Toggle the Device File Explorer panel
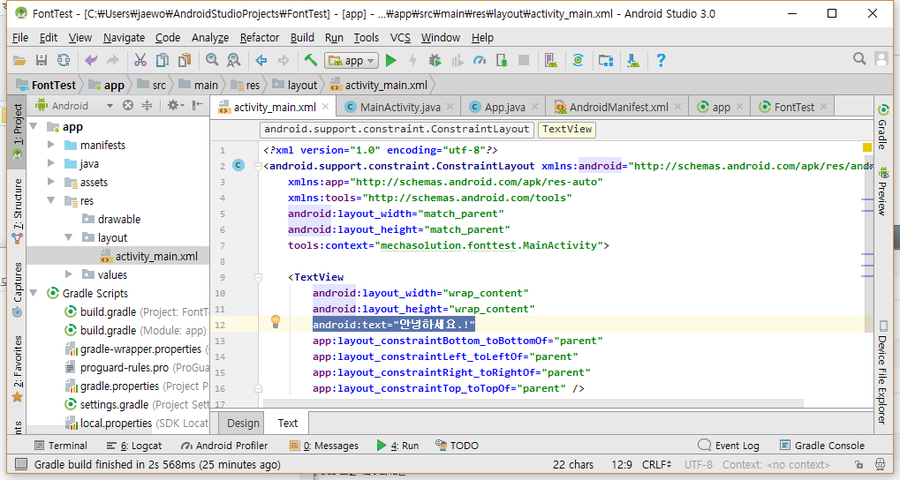Screen dimensions: 900x480 [883, 372]
